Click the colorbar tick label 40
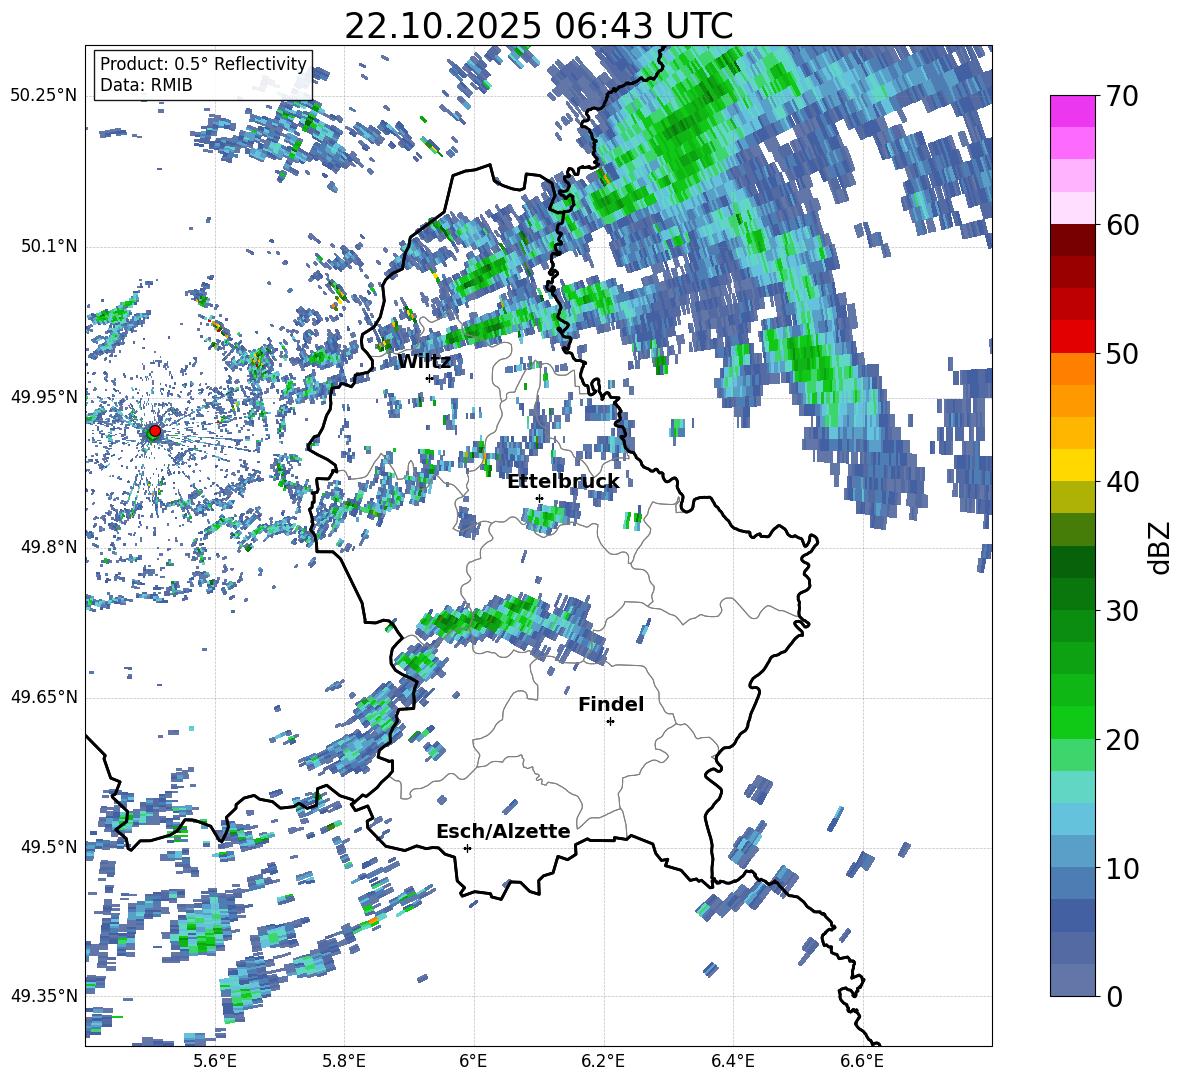1184x1081 pixels. (1122, 482)
